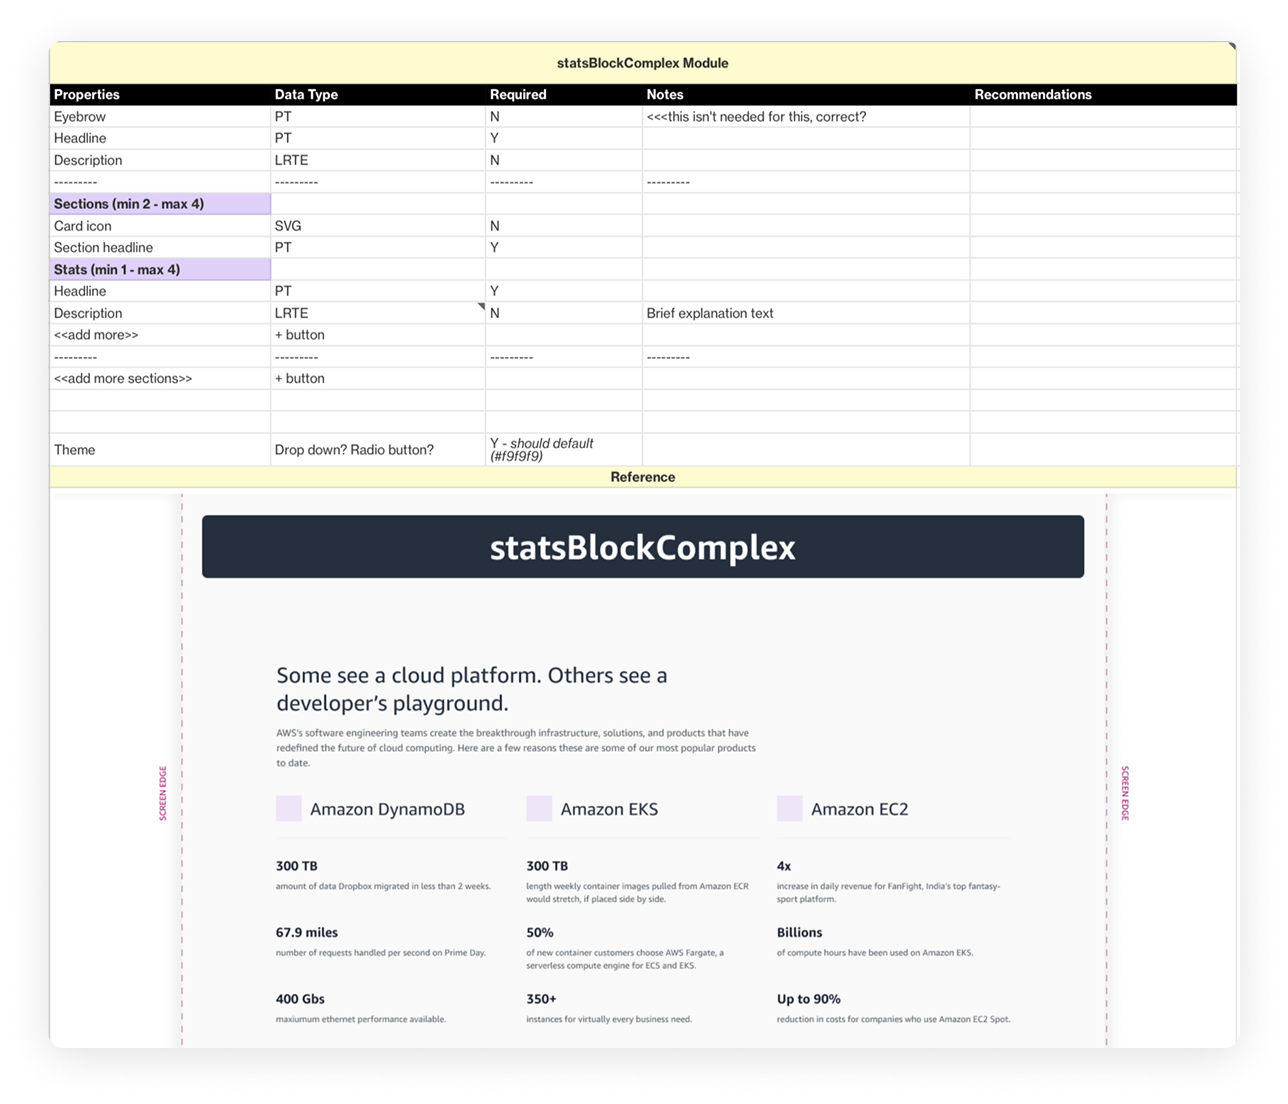
Task: Select the PT cell in Section headline row
Action: tap(378, 248)
